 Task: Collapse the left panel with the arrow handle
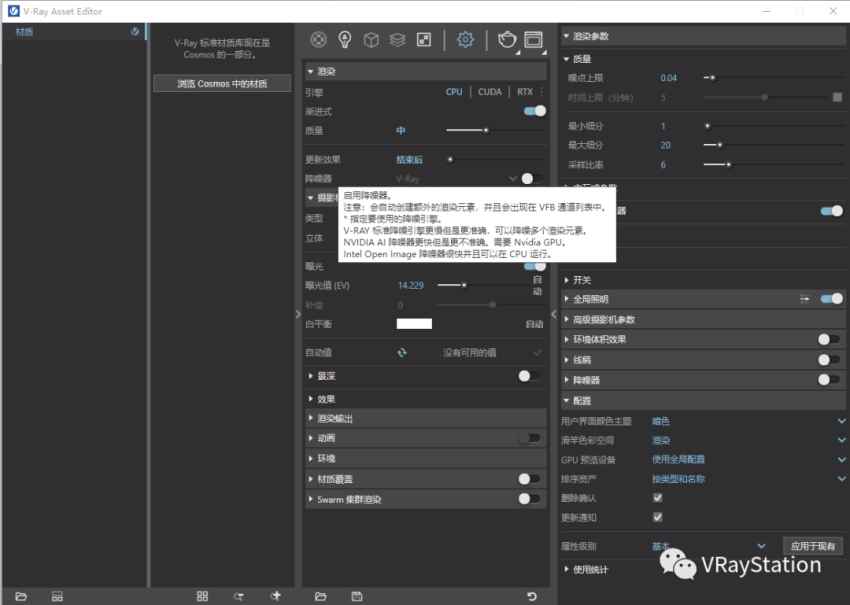pos(298,314)
